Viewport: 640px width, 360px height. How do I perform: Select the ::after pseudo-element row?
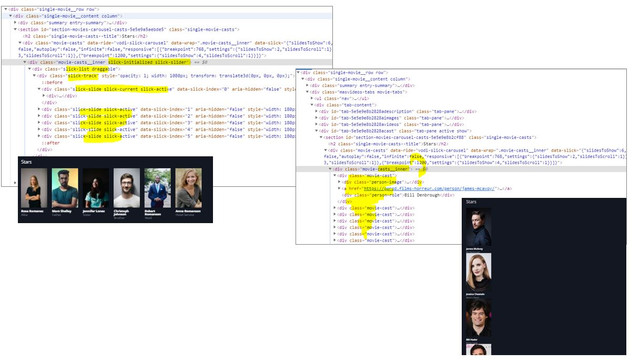pyautogui.click(x=51, y=143)
